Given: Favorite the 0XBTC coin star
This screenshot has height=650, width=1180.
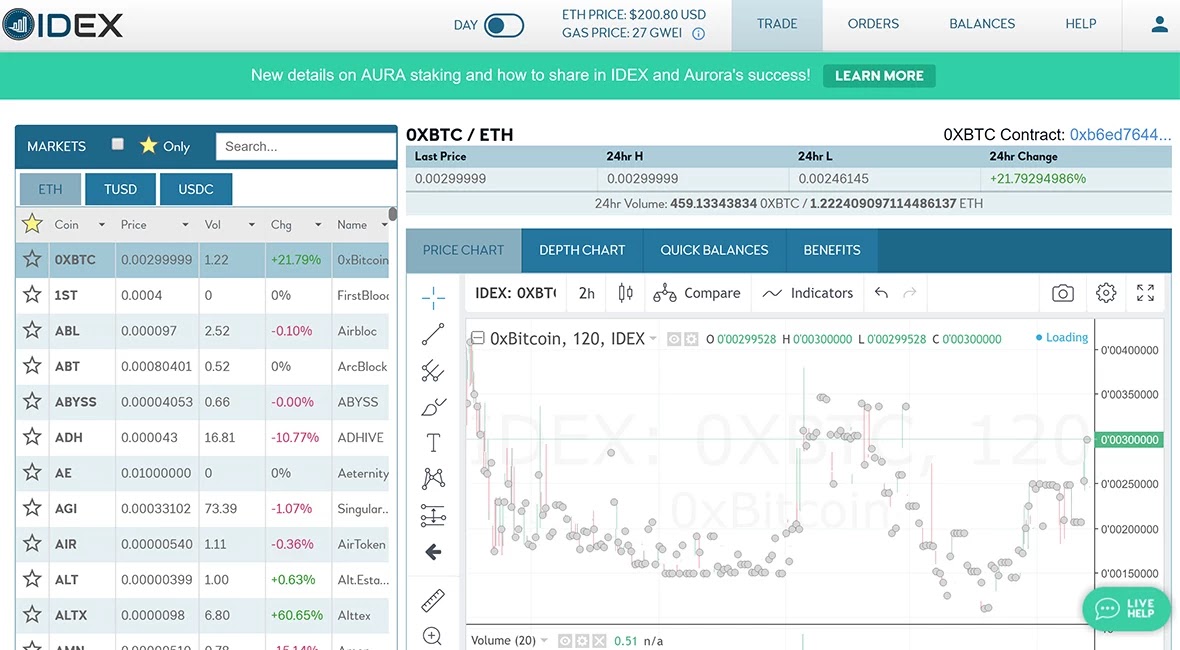Looking at the screenshot, I should (32, 260).
